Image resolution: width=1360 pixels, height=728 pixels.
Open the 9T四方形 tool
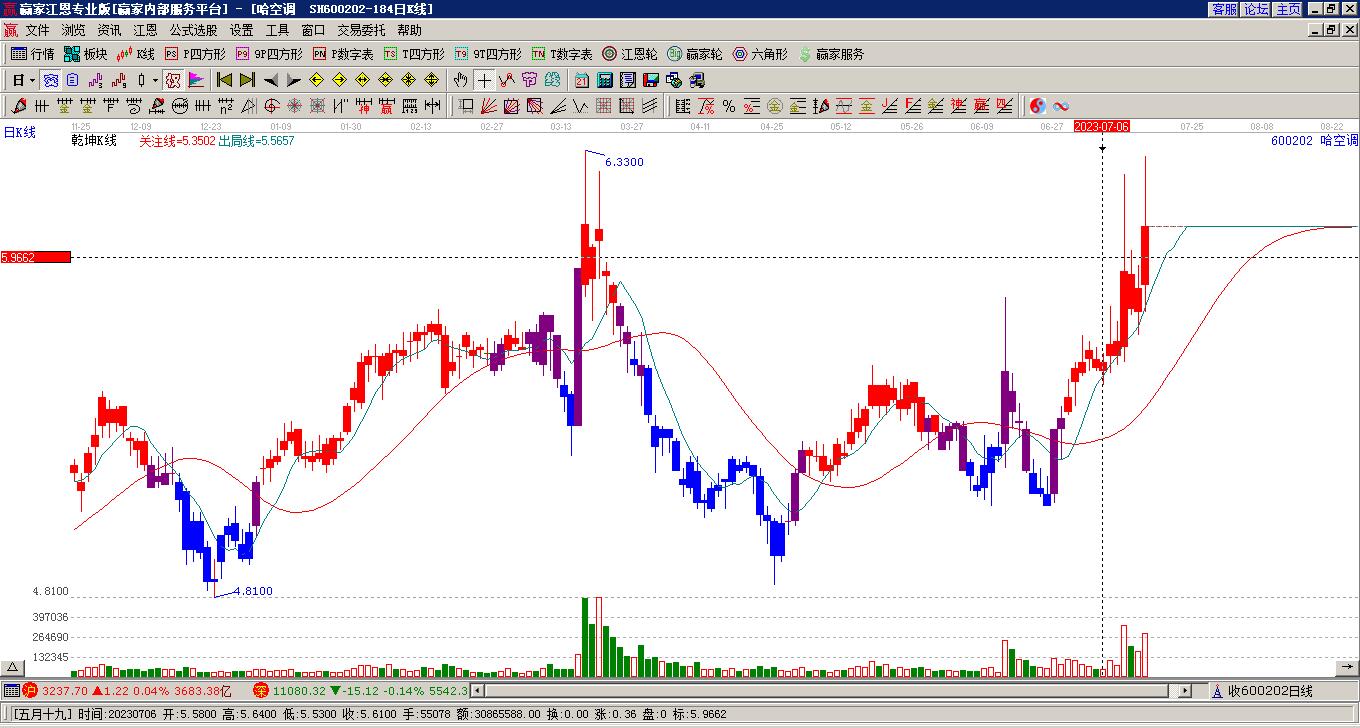click(488, 54)
